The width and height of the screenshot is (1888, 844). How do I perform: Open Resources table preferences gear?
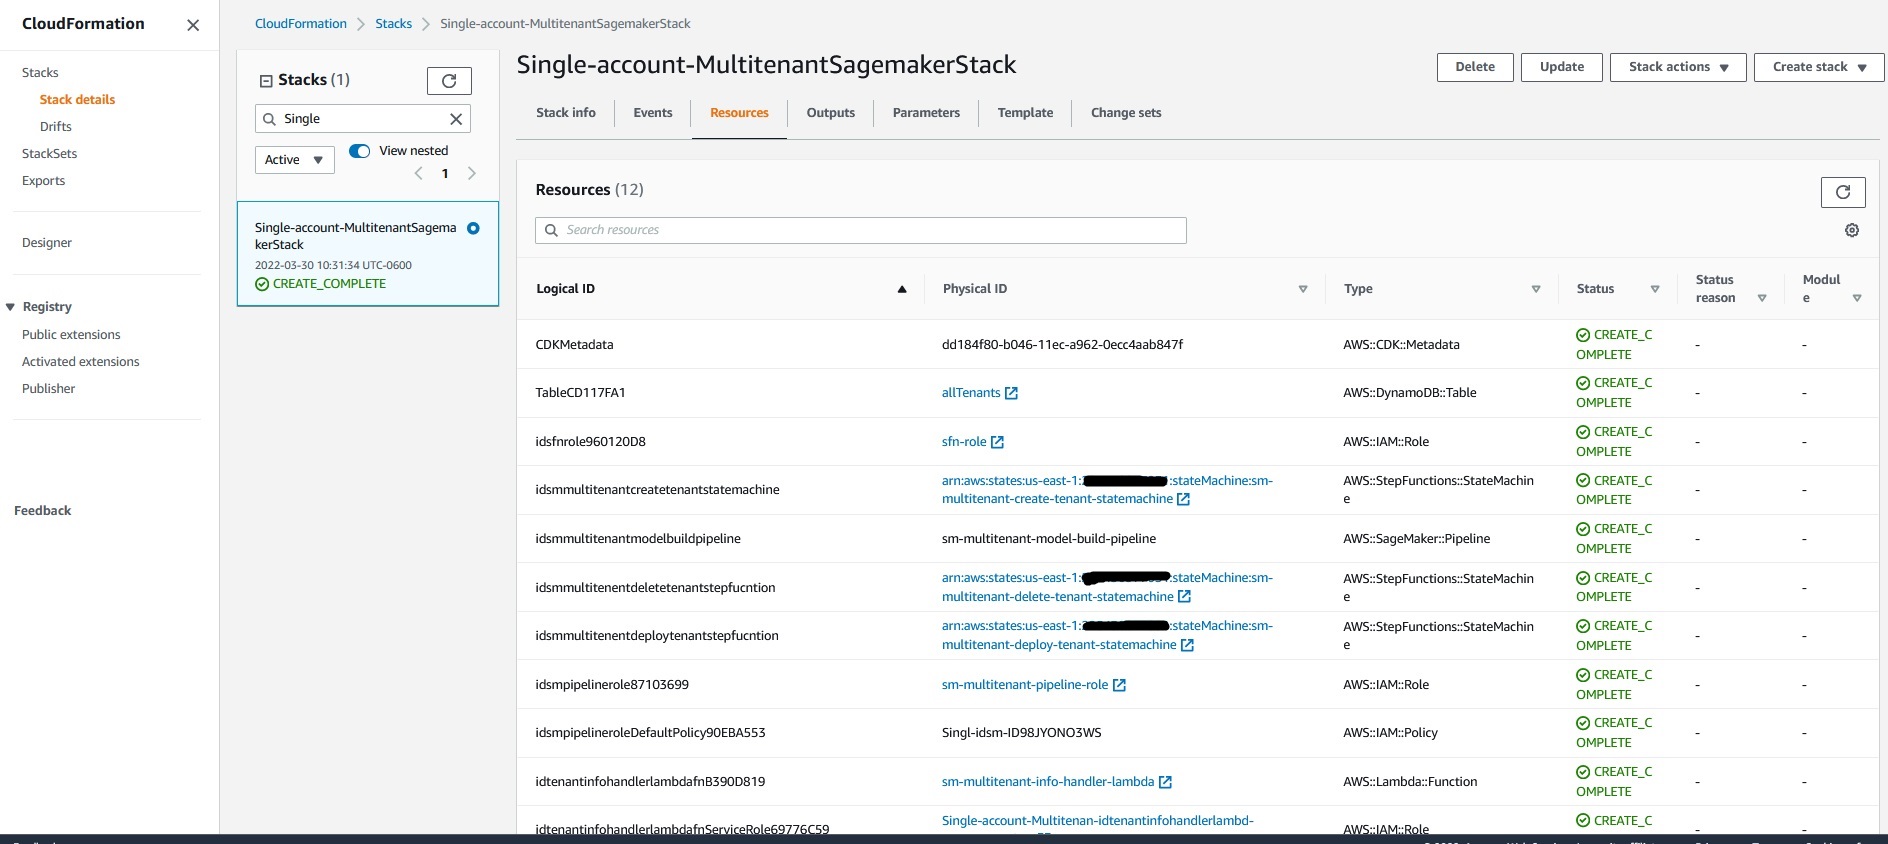1852,230
